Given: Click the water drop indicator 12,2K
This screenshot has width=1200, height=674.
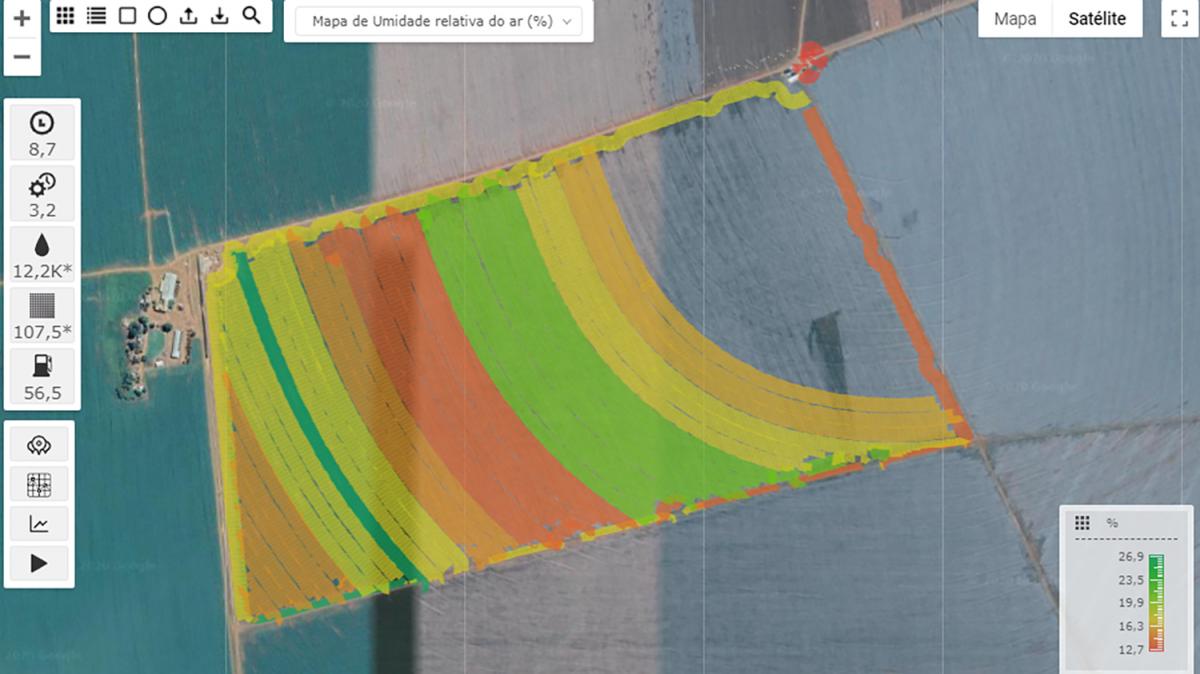Looking at the screenshot, I should coord(42,255).
